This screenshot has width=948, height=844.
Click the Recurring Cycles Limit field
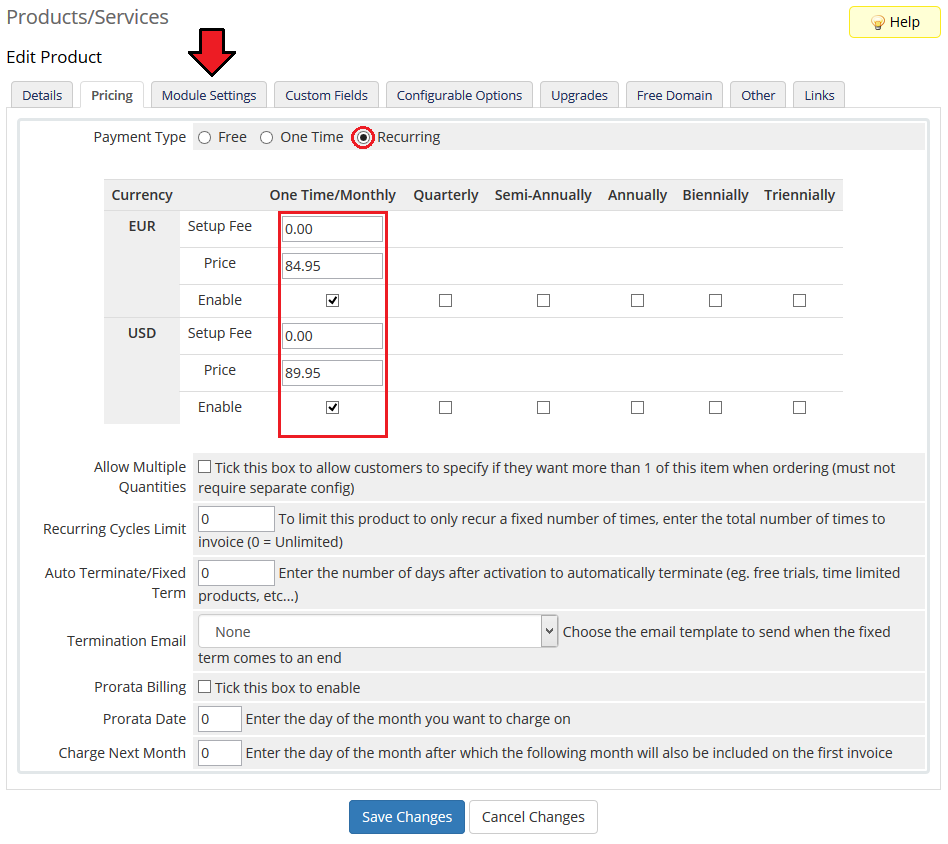[x=236, y=519]
